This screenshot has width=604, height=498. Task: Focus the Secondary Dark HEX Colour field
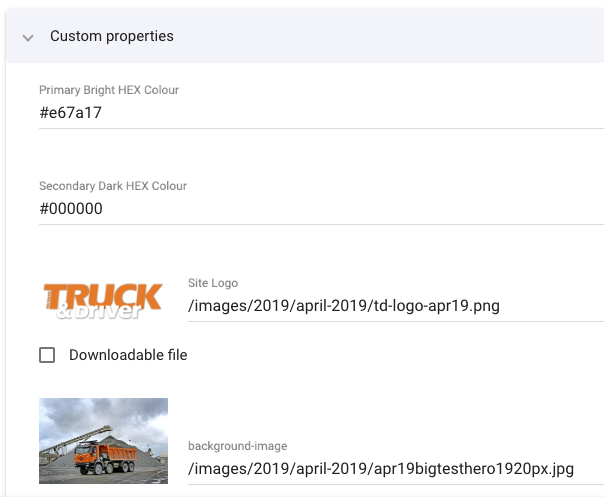(320, 209)
